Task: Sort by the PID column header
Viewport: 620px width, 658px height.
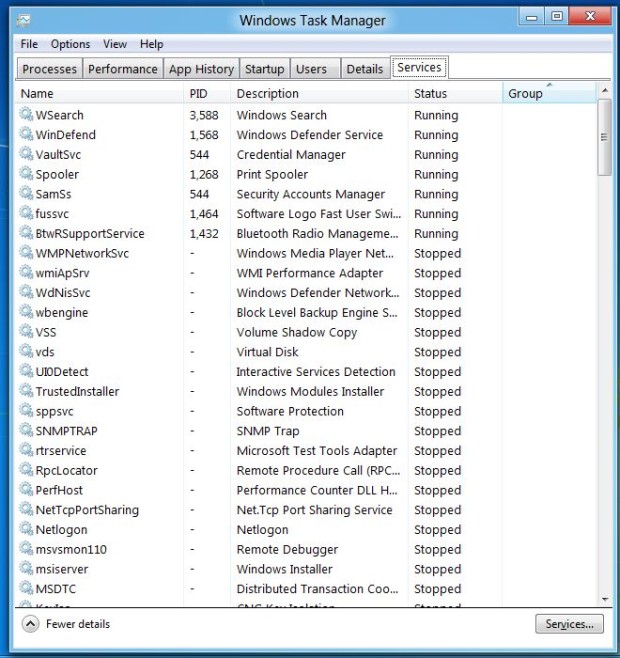Action: (x=207, y=93)
